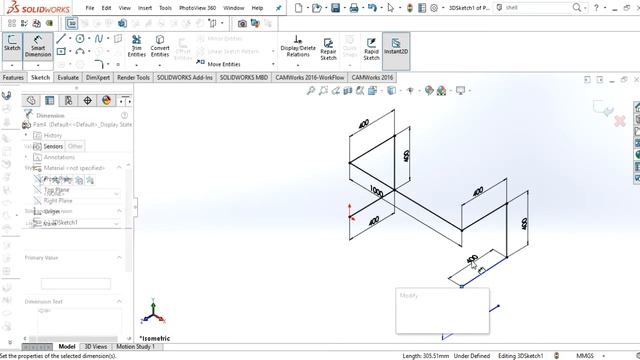Switch to the Evaluate tab
The height and width of the screenshot is (360, 640).
(68, 78)
